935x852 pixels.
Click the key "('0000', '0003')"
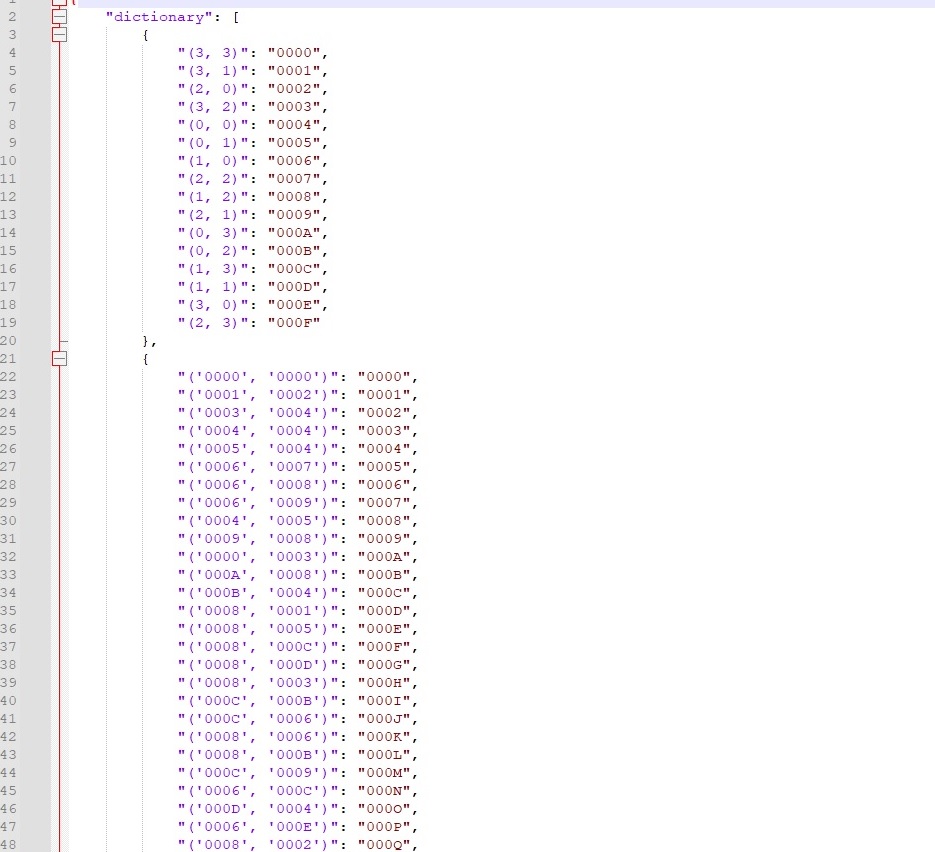(x=258, y=557)
